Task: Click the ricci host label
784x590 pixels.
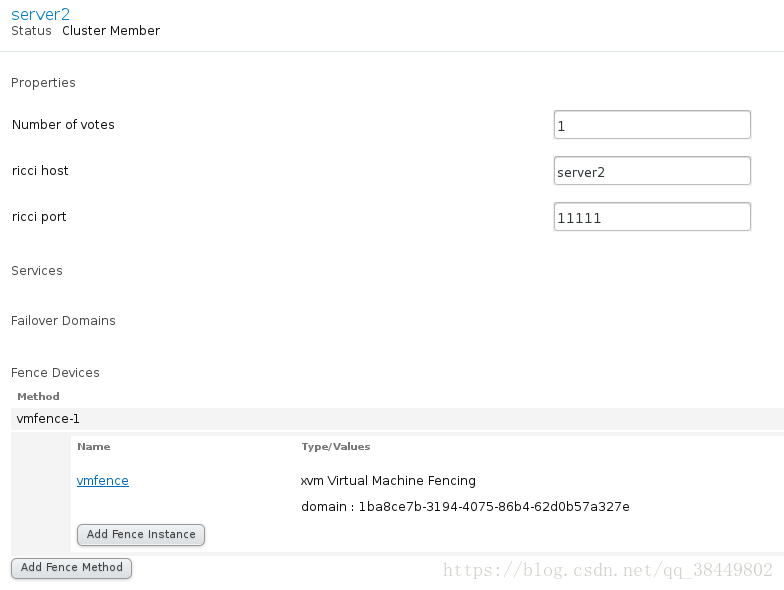Action: (40, 170)
